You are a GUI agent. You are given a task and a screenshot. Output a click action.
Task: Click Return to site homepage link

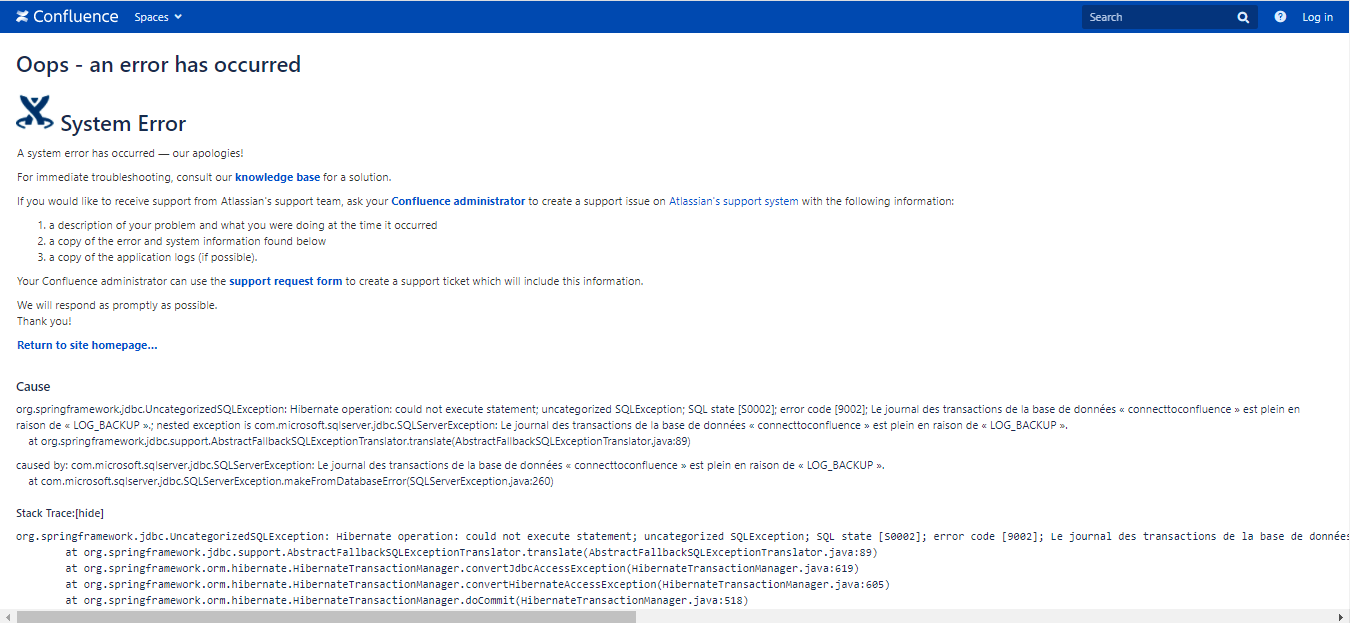[87, 345]
